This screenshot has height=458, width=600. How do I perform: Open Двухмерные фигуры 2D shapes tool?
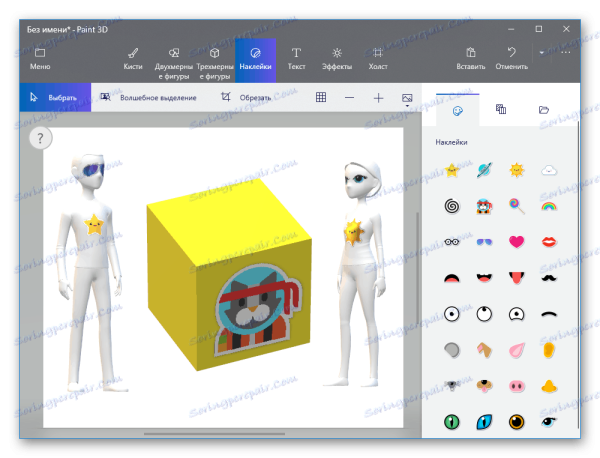click(174, 62)
